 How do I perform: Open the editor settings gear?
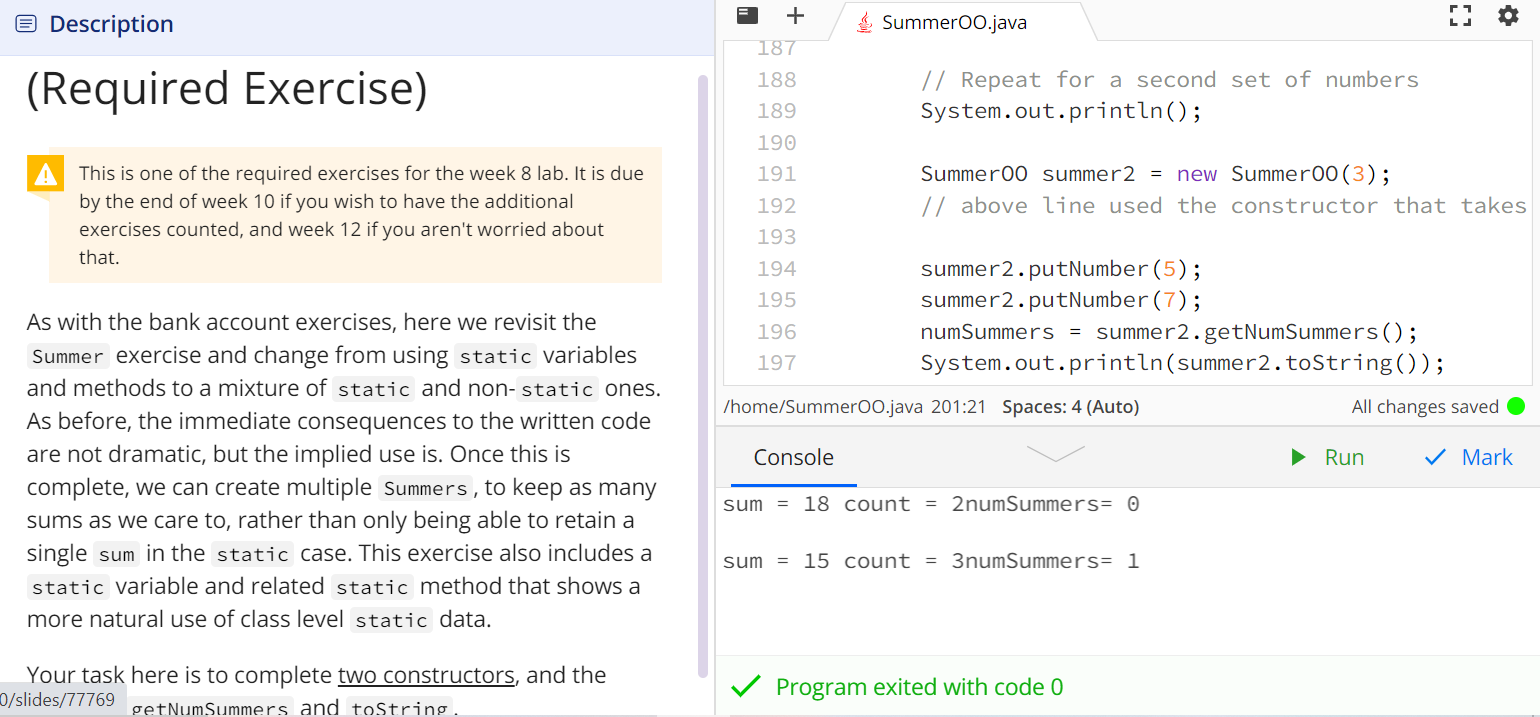pyautogui.click(x=1508, y=15)
